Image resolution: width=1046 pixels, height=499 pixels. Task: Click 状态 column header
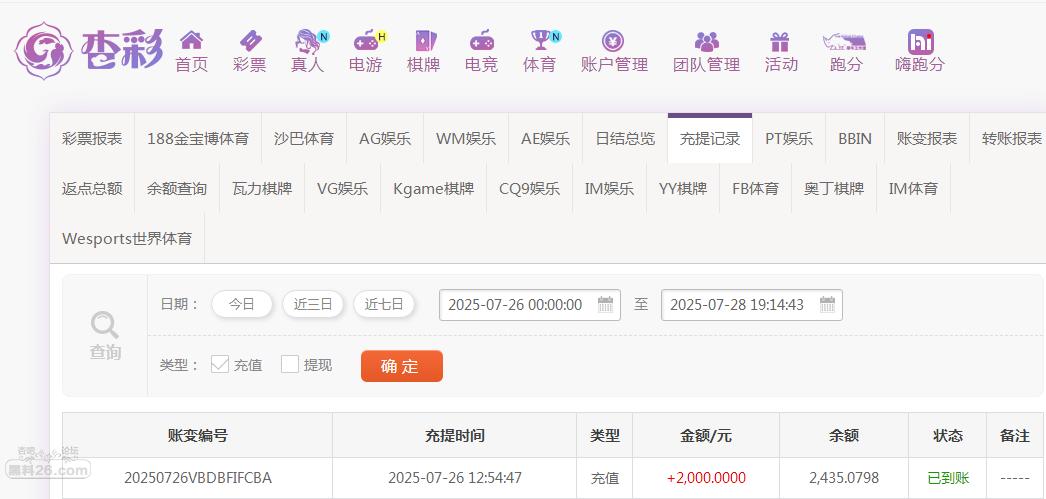(x=947, y=436)
